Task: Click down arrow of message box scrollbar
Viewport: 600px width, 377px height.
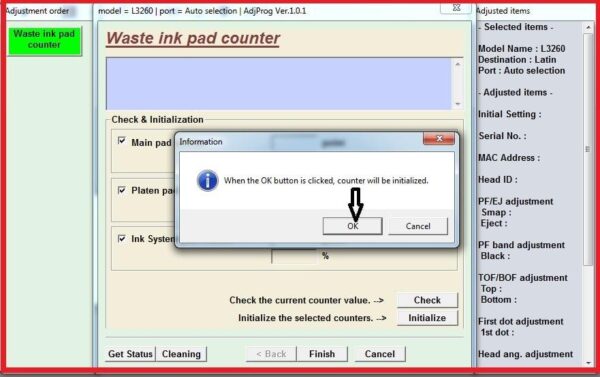Action: [x=458, y=104]
